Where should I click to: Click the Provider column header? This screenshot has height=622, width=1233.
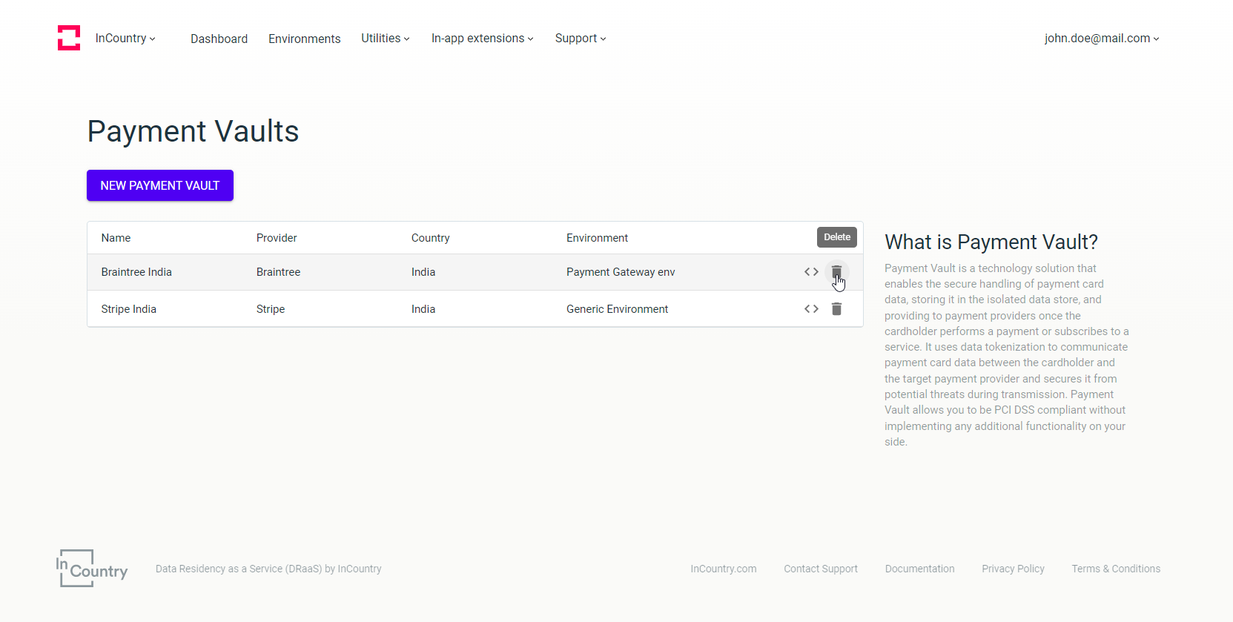coord(276,238)
